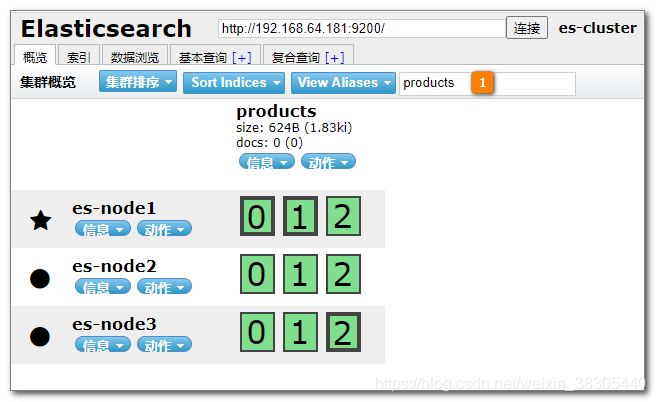Click the es-cluster name label
Viewport: 656px width, 402px height.
pyautogui.click(x=597, y=28)
